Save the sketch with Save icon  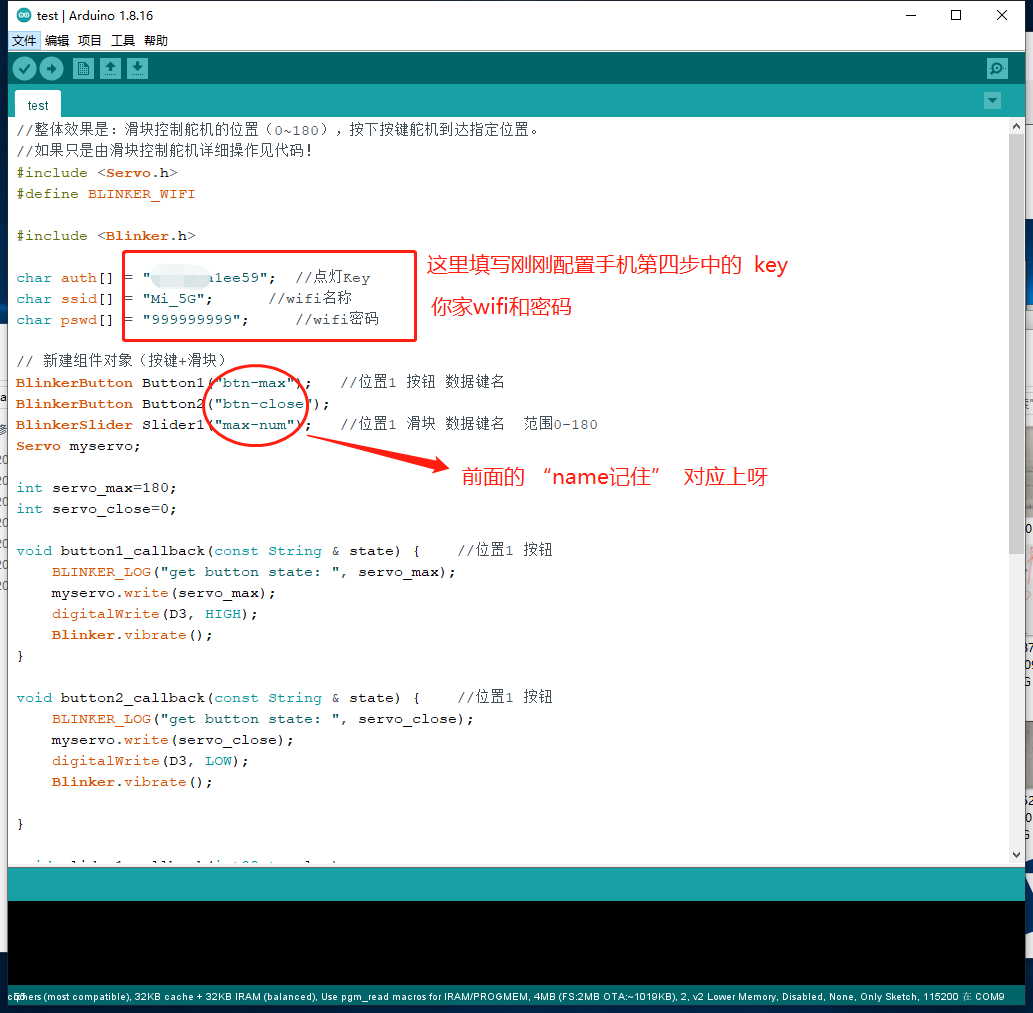137,68
